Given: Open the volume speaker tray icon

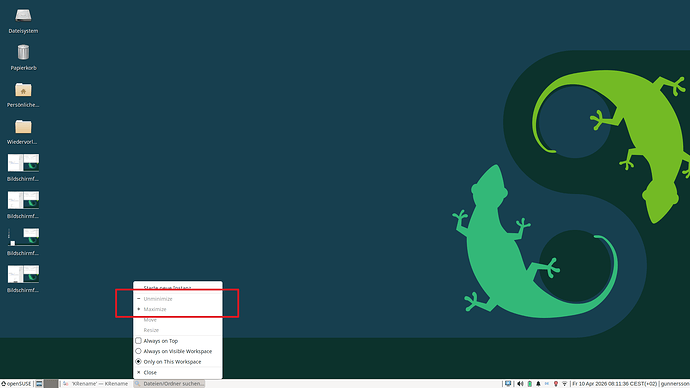Looking at the screenshot, I should pos(520,384).
